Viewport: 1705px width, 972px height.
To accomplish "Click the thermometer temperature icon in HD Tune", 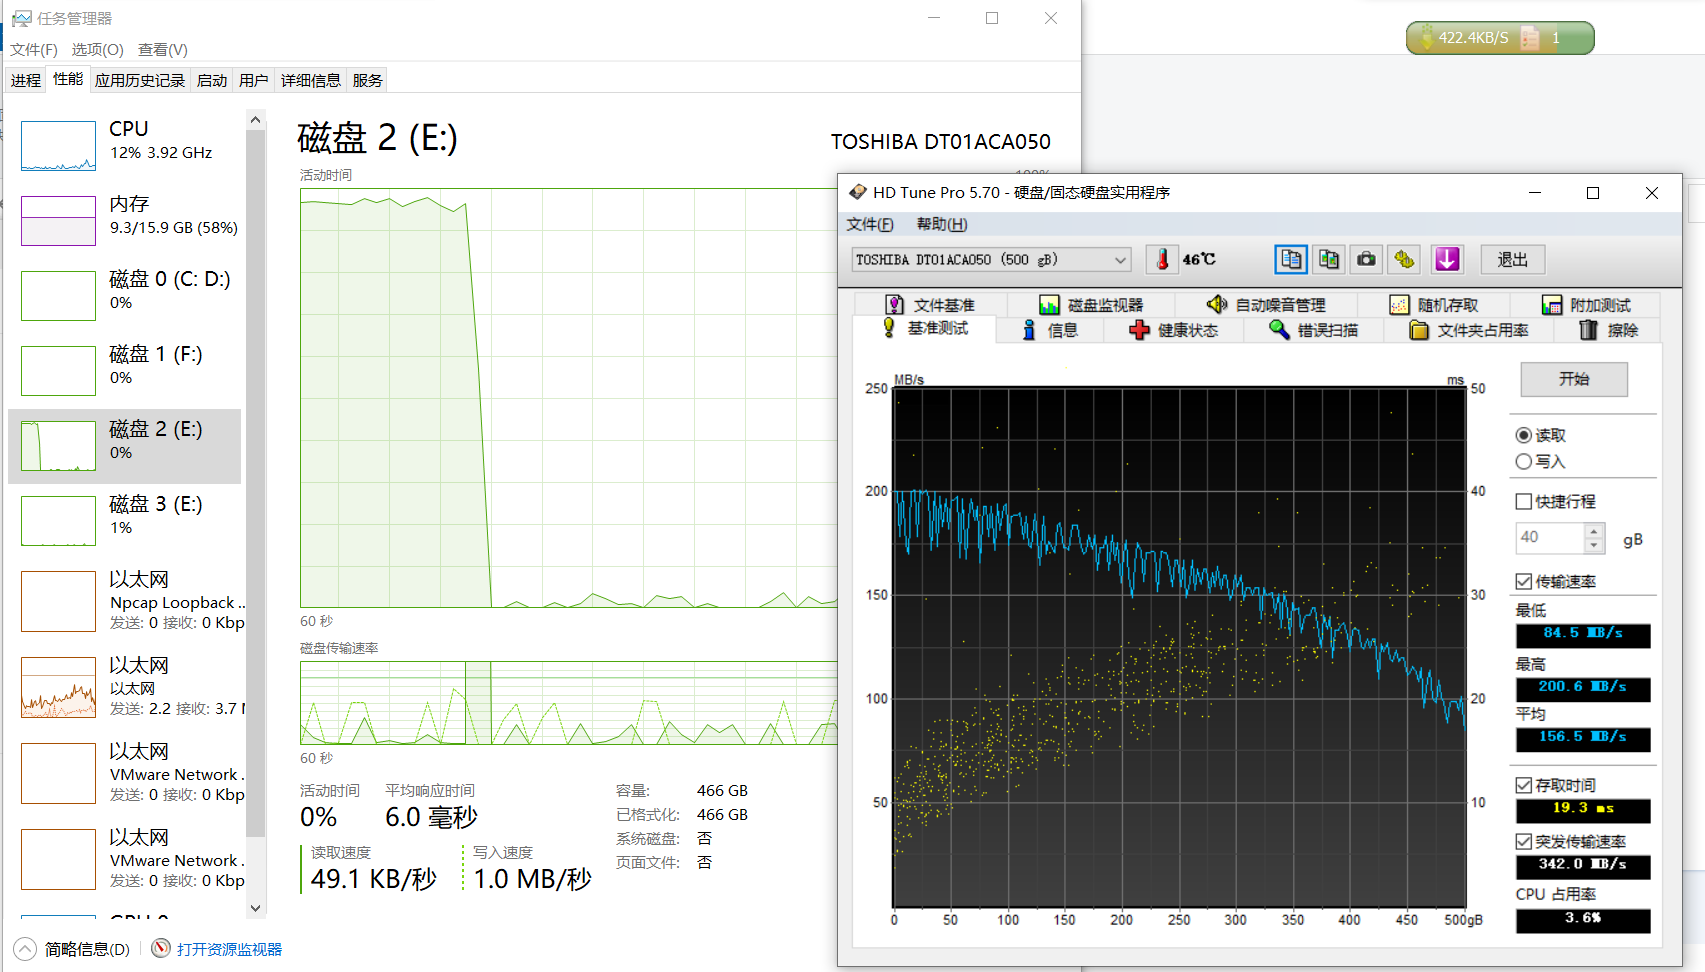I will coord(1162,260).
